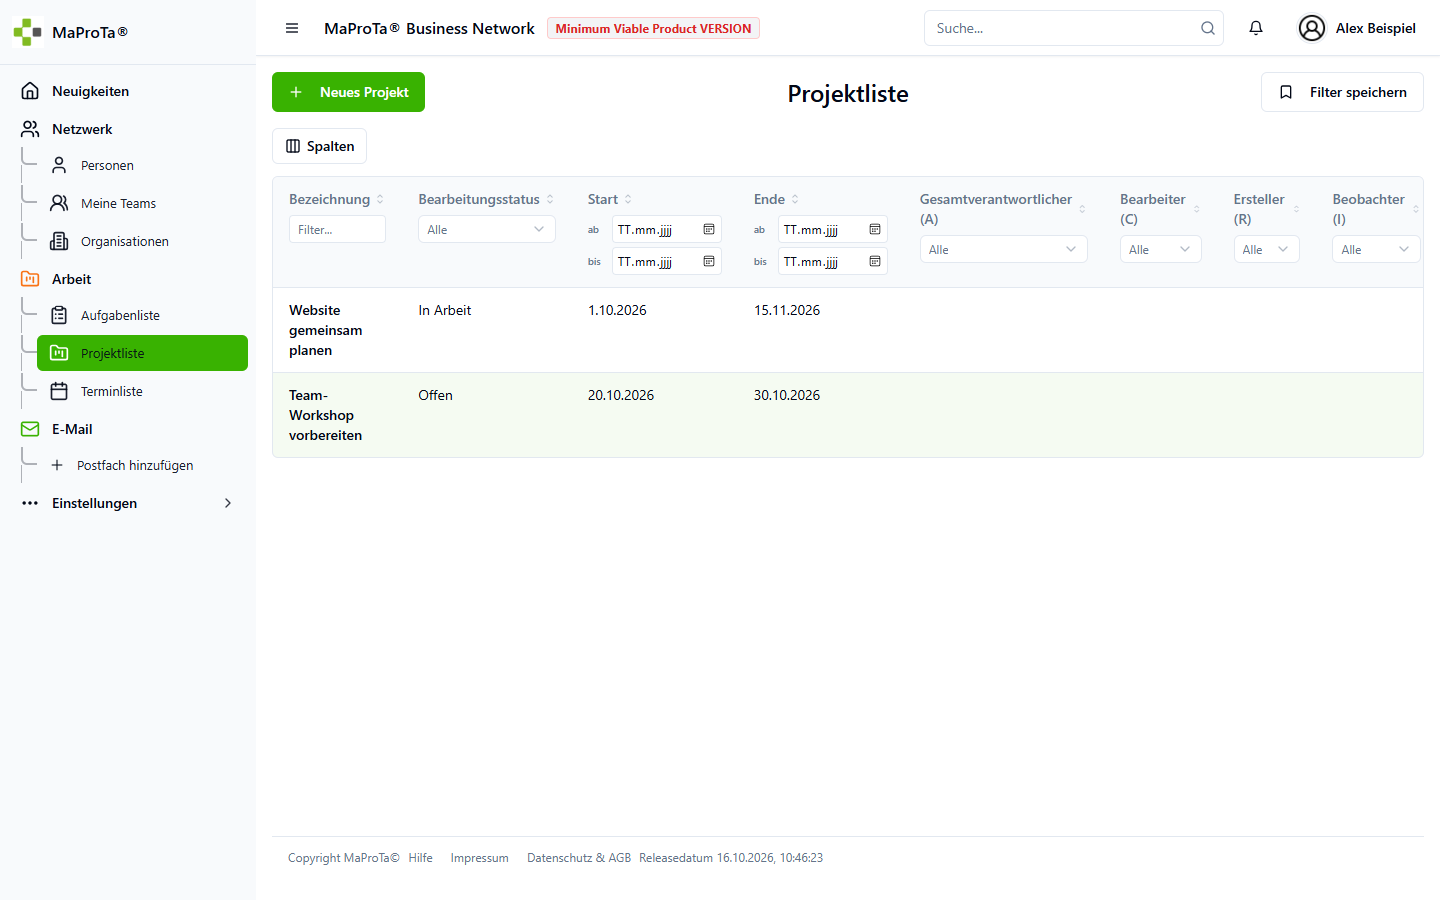Sort by Bearbeitungsstatus column arrows
The width and height of the screenshot is (1440, 900).
[x=550, y=199]
